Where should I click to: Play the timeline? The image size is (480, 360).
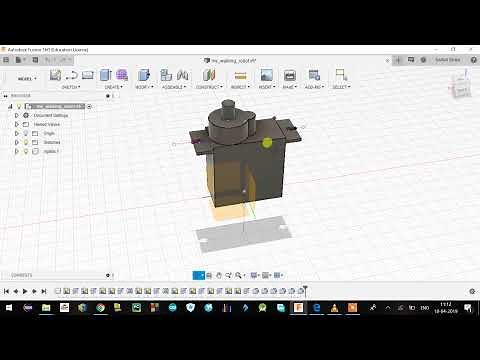coord(25,291)
